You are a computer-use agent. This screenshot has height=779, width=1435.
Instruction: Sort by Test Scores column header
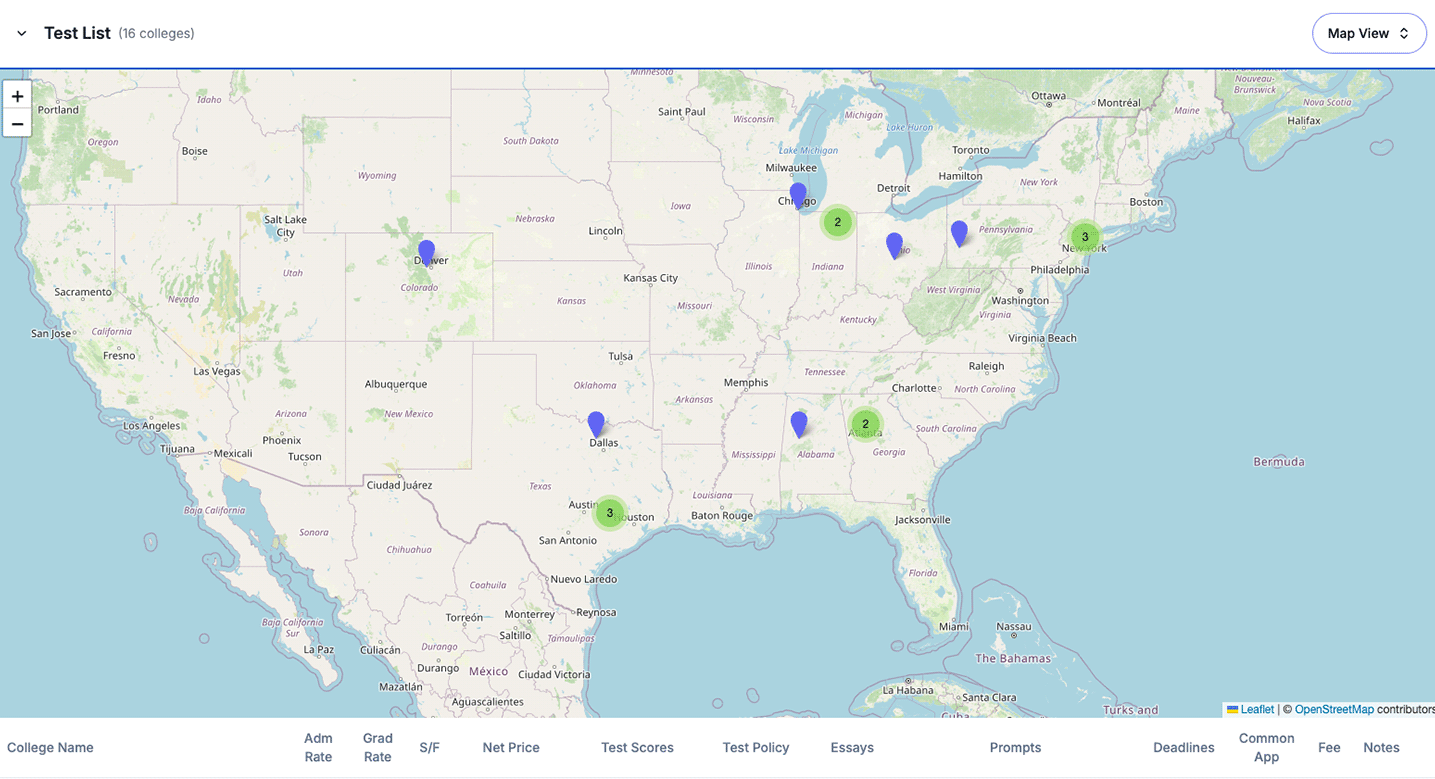click(637, 748)
